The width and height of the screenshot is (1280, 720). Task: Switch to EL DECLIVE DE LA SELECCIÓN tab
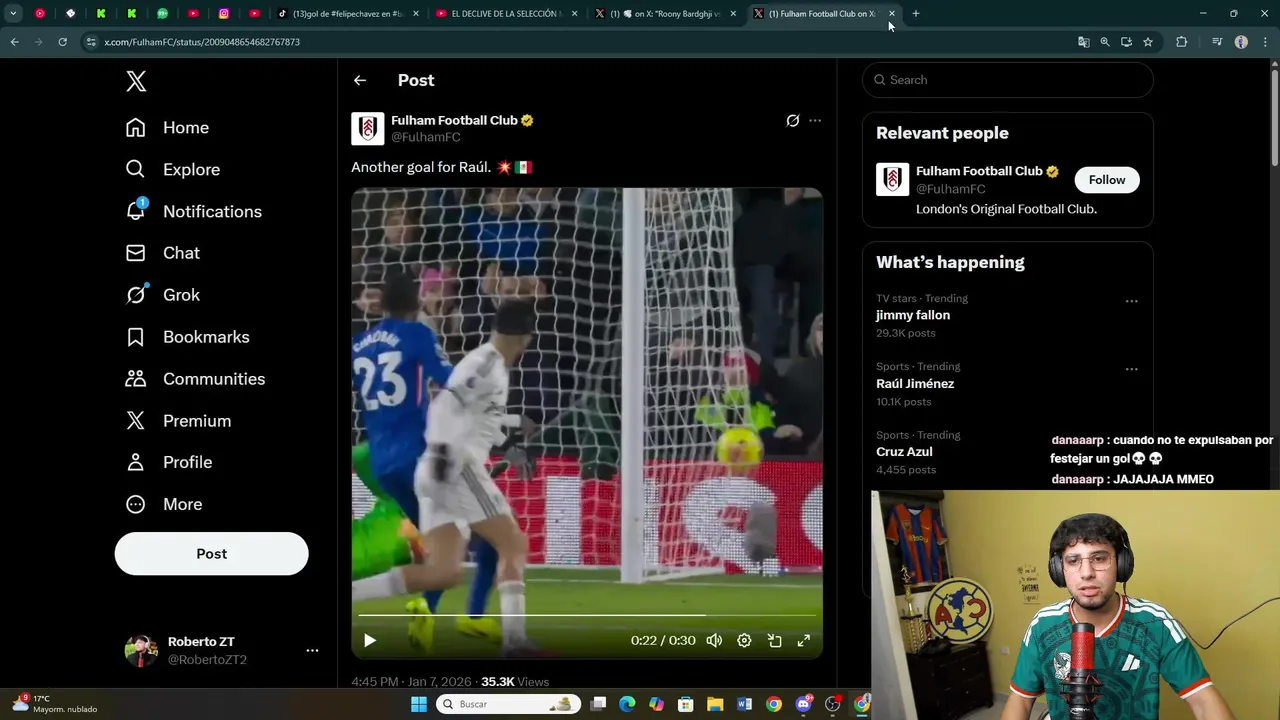[508, 14]
